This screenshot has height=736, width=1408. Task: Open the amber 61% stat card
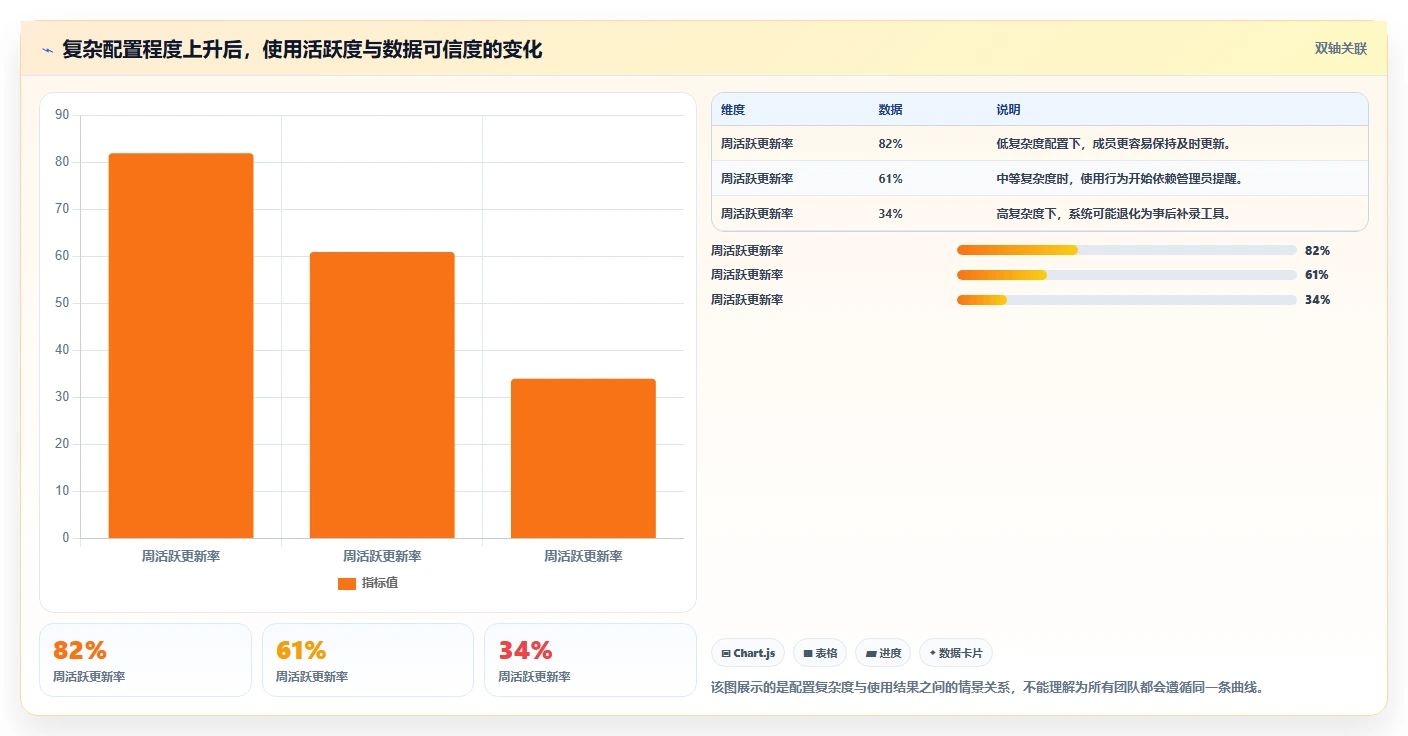click(x=368, y=660)
